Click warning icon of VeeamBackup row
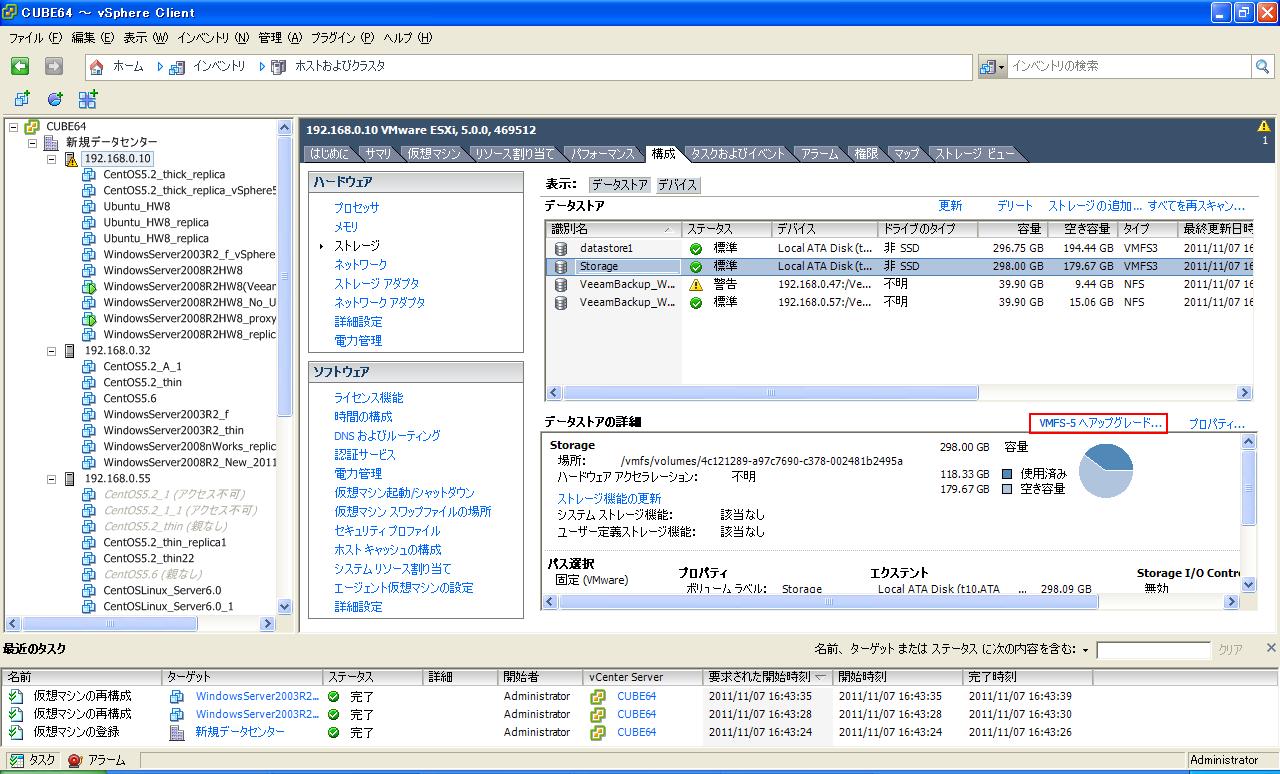The image size is (1280, 774). tap(696, 284)
